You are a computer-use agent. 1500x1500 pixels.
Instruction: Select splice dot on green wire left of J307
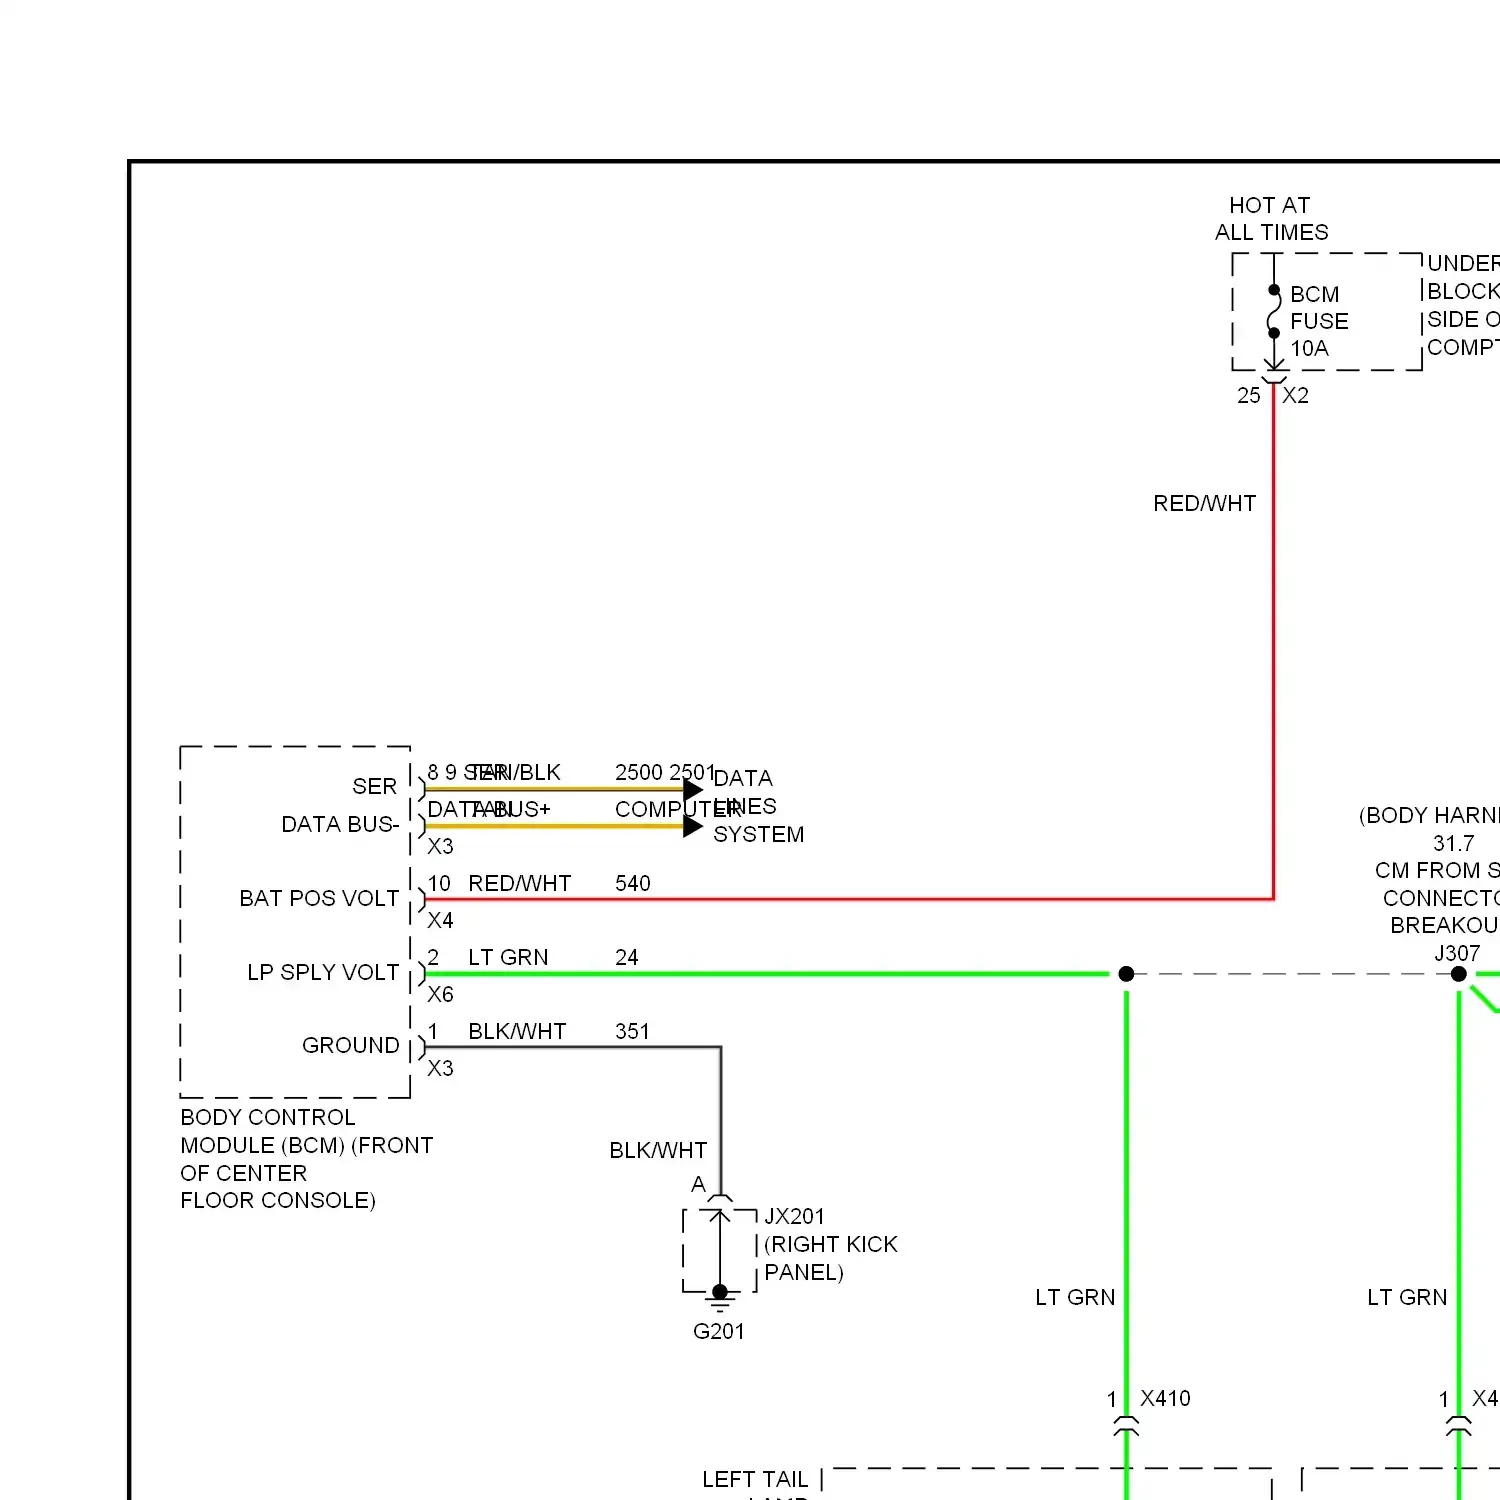(1126, 973)
